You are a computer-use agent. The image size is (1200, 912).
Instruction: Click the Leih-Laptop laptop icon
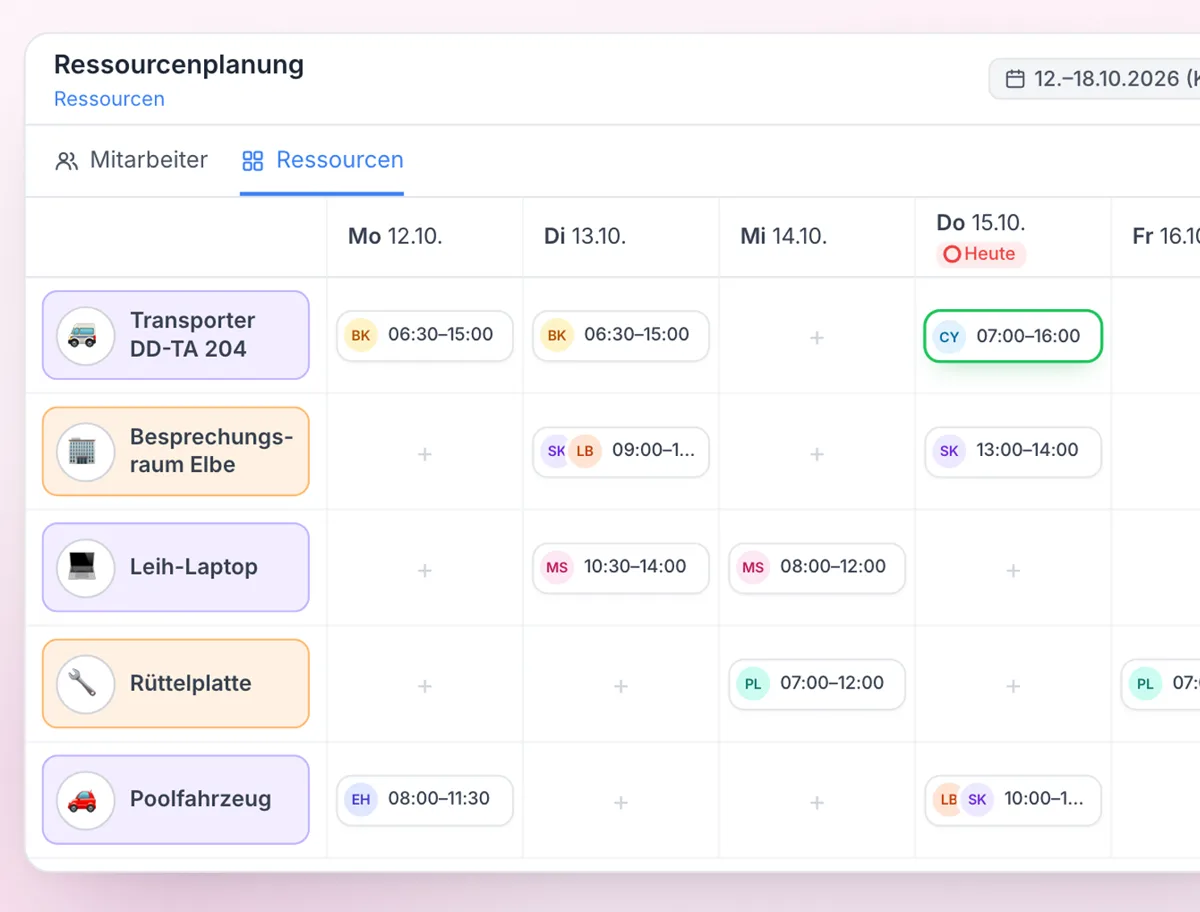85,567
